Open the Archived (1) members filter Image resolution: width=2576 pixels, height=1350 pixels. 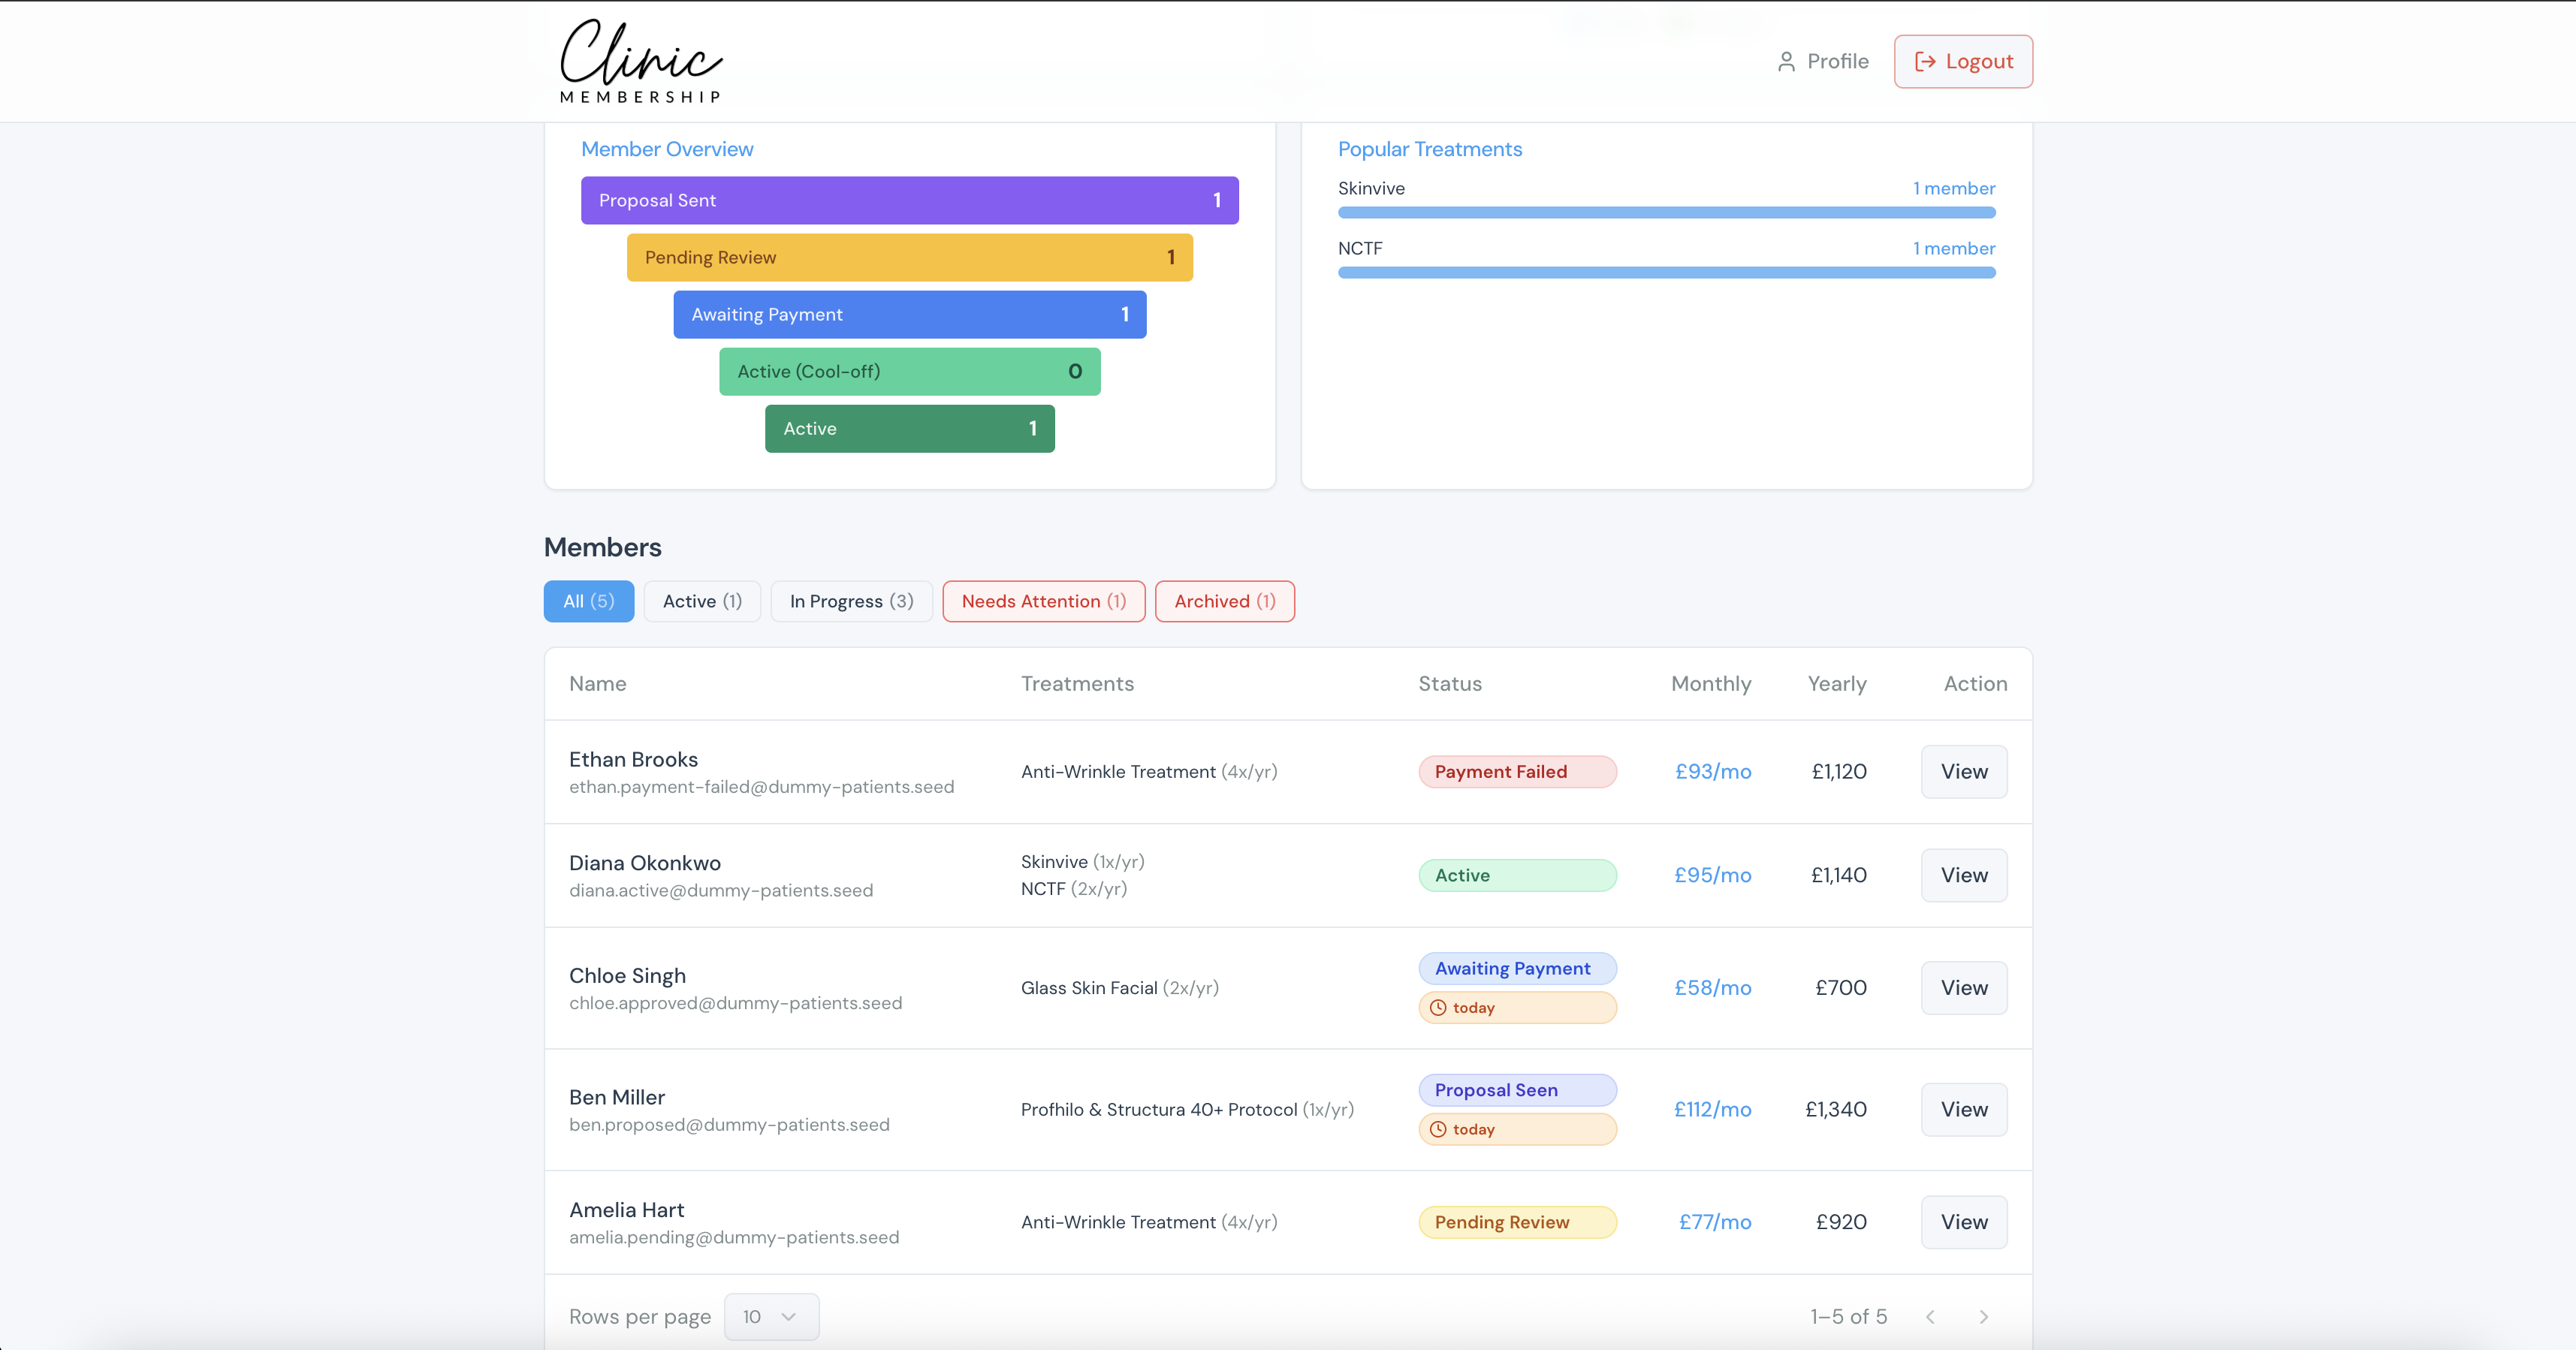coord(1224,601)
